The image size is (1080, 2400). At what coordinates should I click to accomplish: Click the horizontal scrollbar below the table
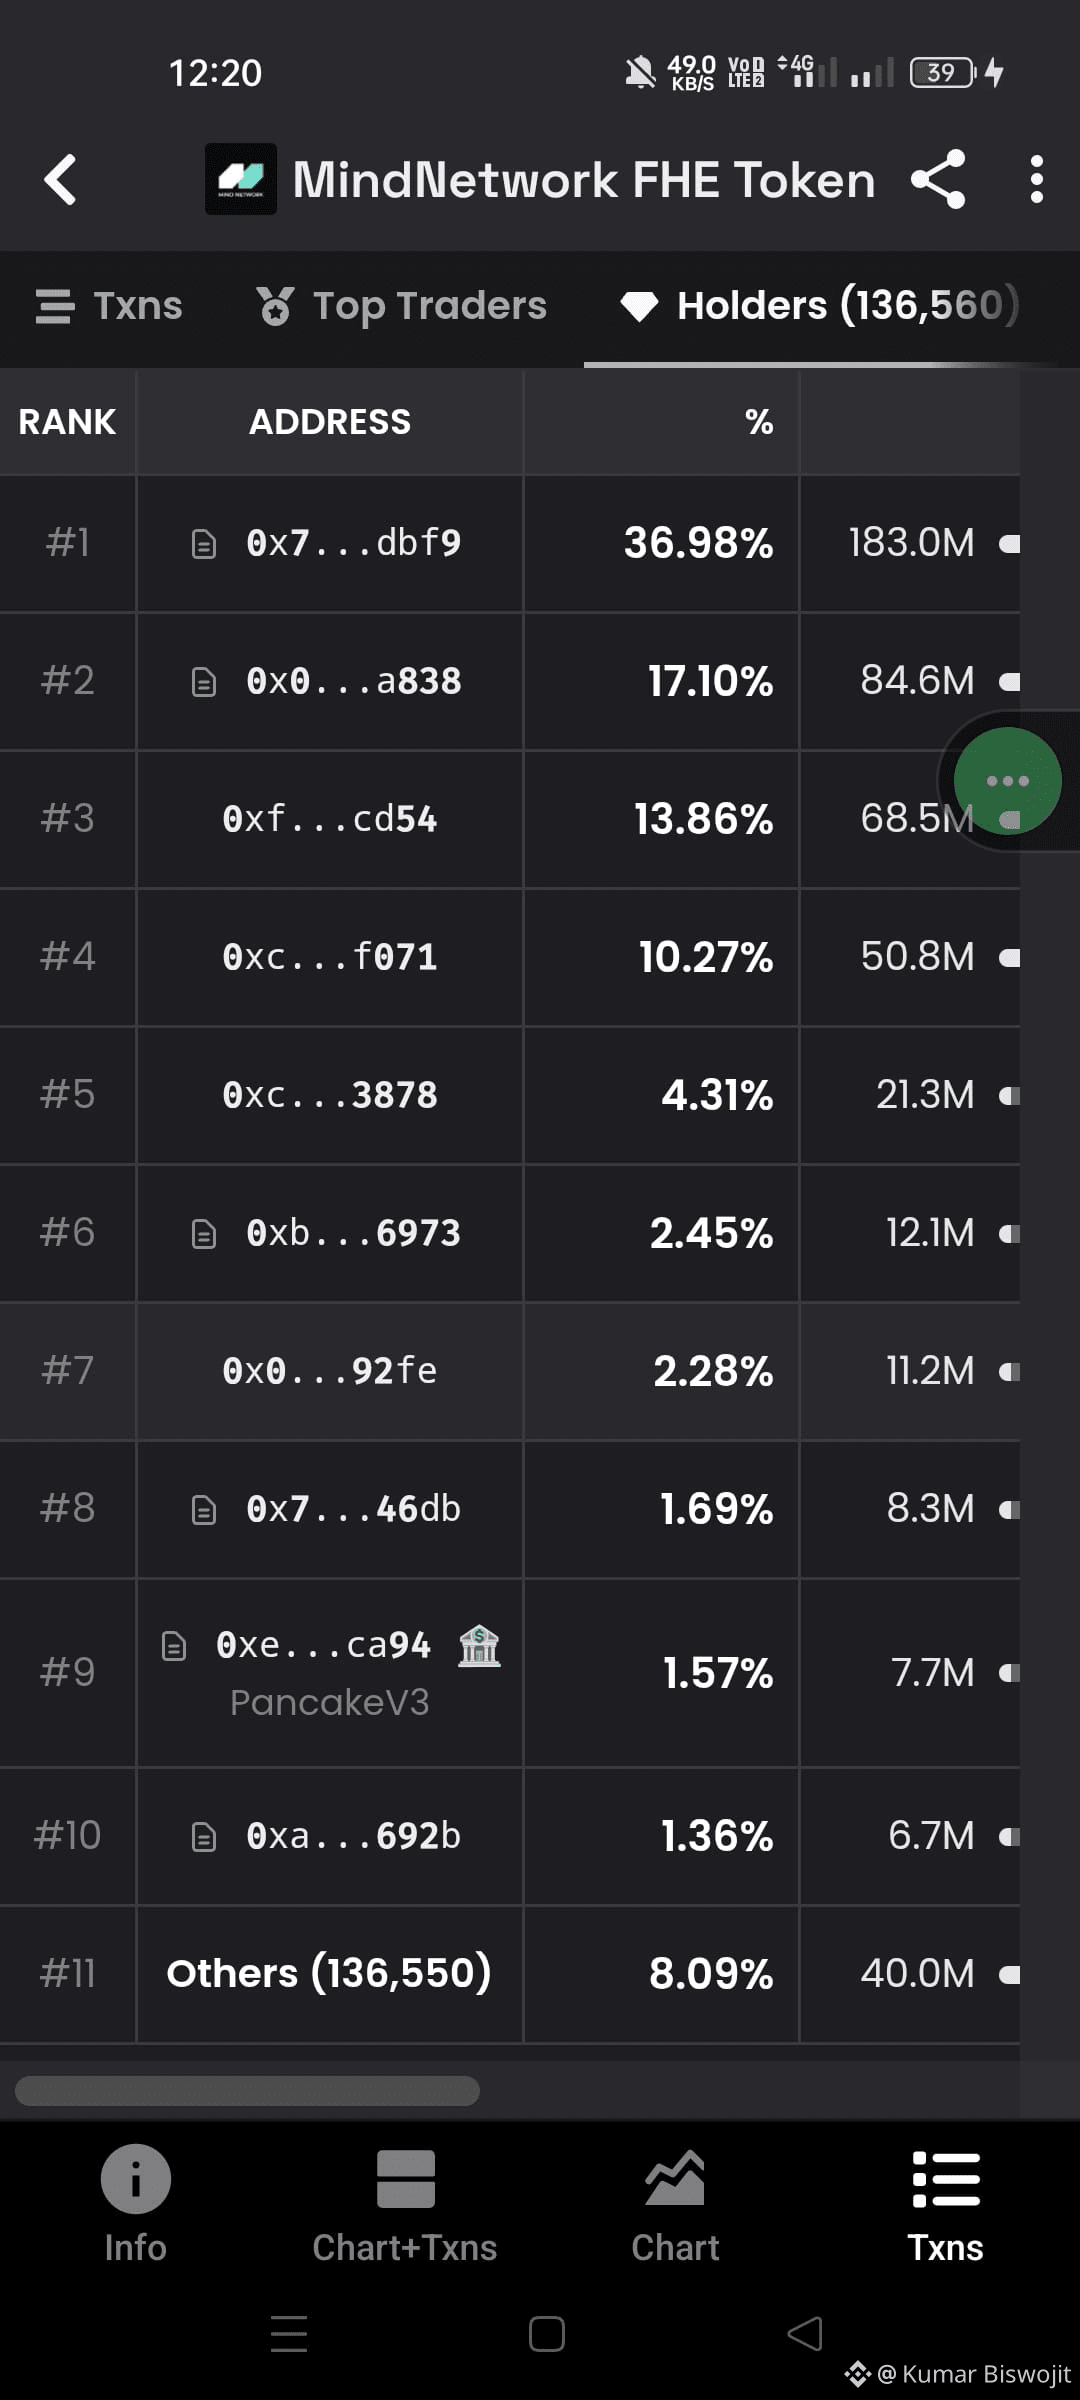click(x=247, y=2090)
